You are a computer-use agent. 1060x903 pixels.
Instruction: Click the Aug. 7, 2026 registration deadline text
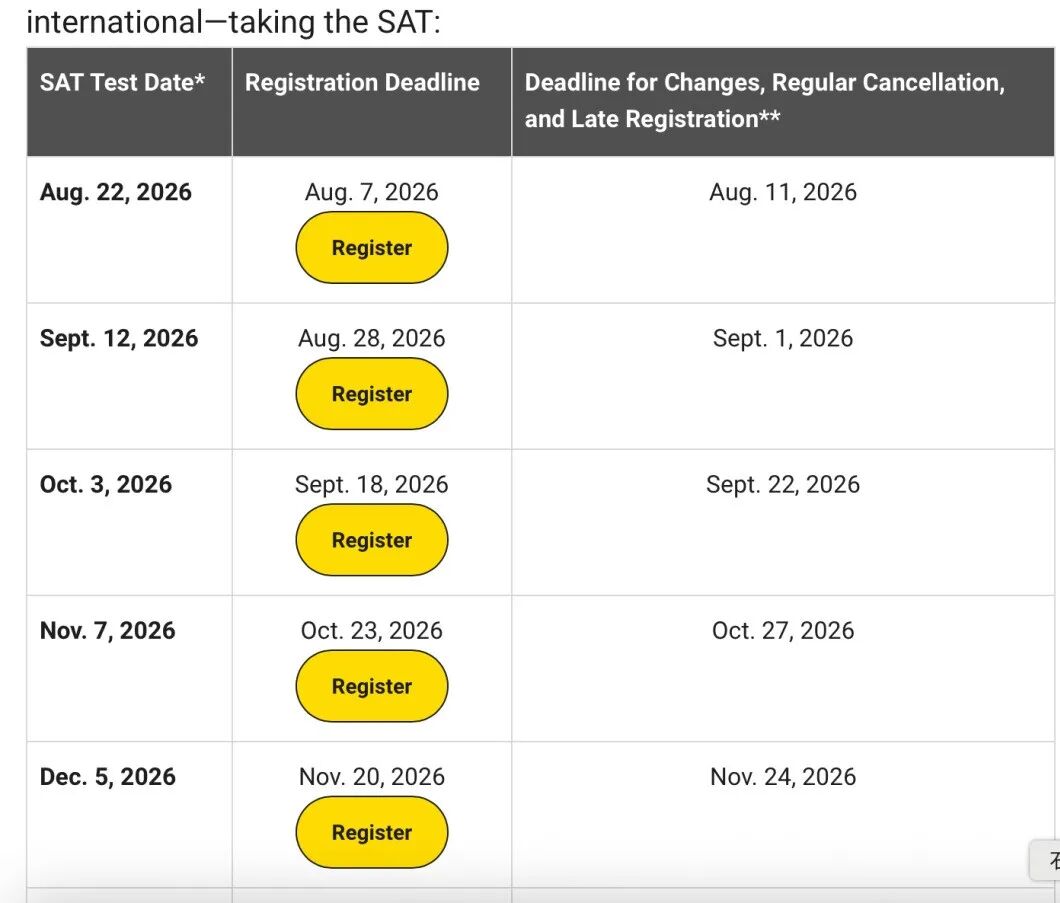[372, 192]
